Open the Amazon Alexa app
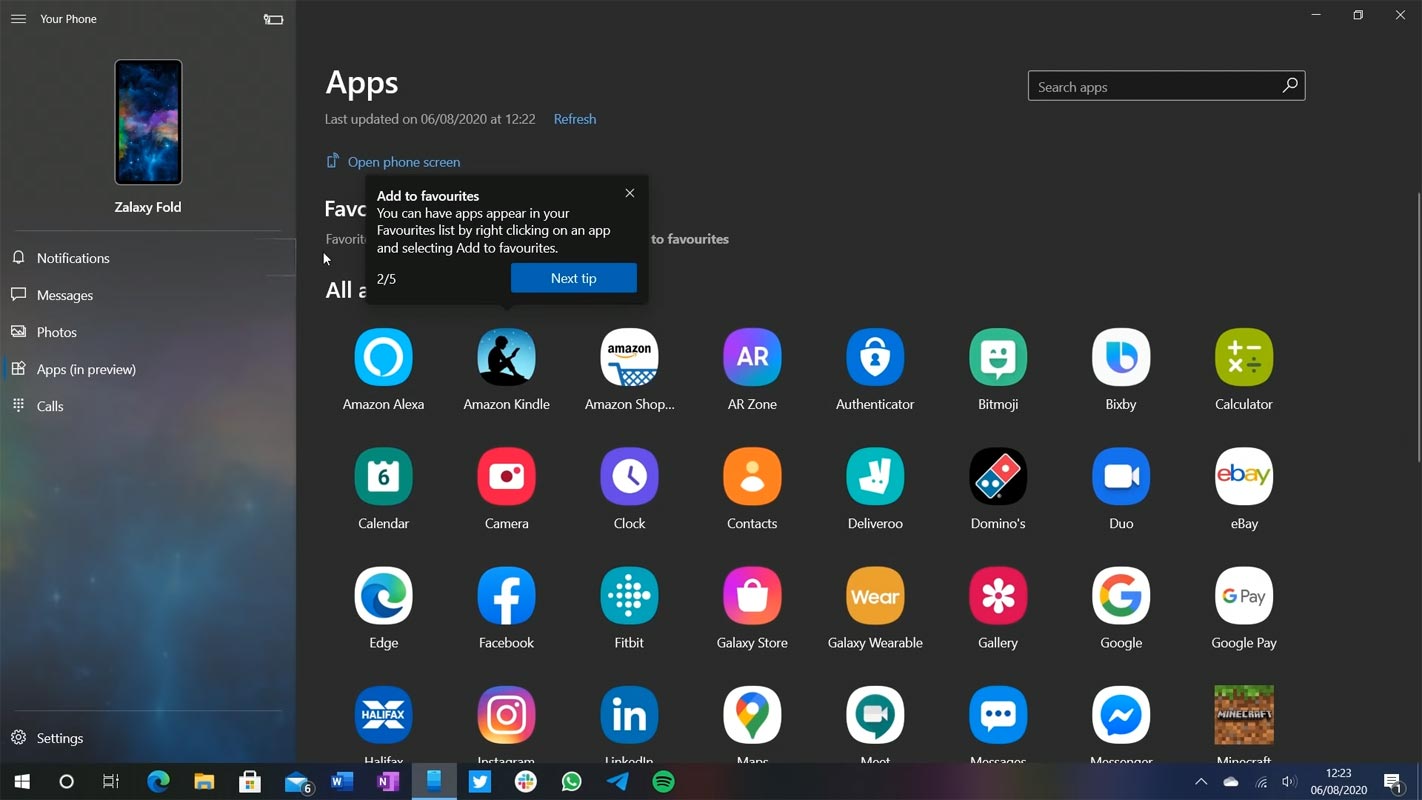This screenshot has width=1422, height=800. pyautogui.click(x=384, y=358)
